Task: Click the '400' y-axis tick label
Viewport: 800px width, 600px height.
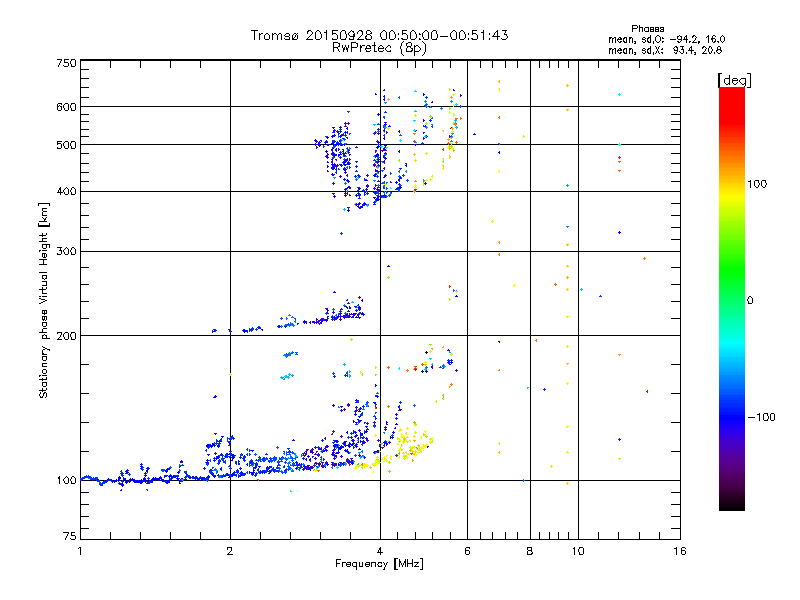Action: [66, 192]
